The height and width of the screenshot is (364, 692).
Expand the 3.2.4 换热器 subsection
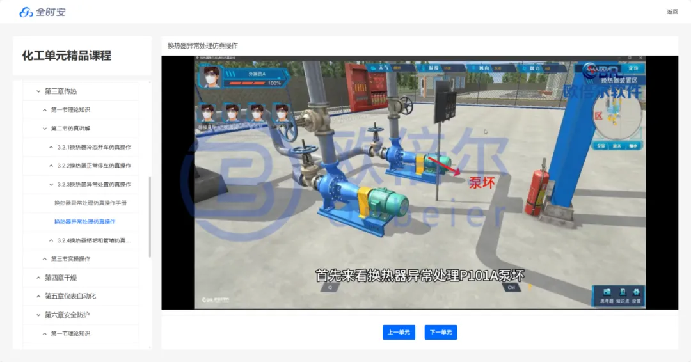[51, 240]
